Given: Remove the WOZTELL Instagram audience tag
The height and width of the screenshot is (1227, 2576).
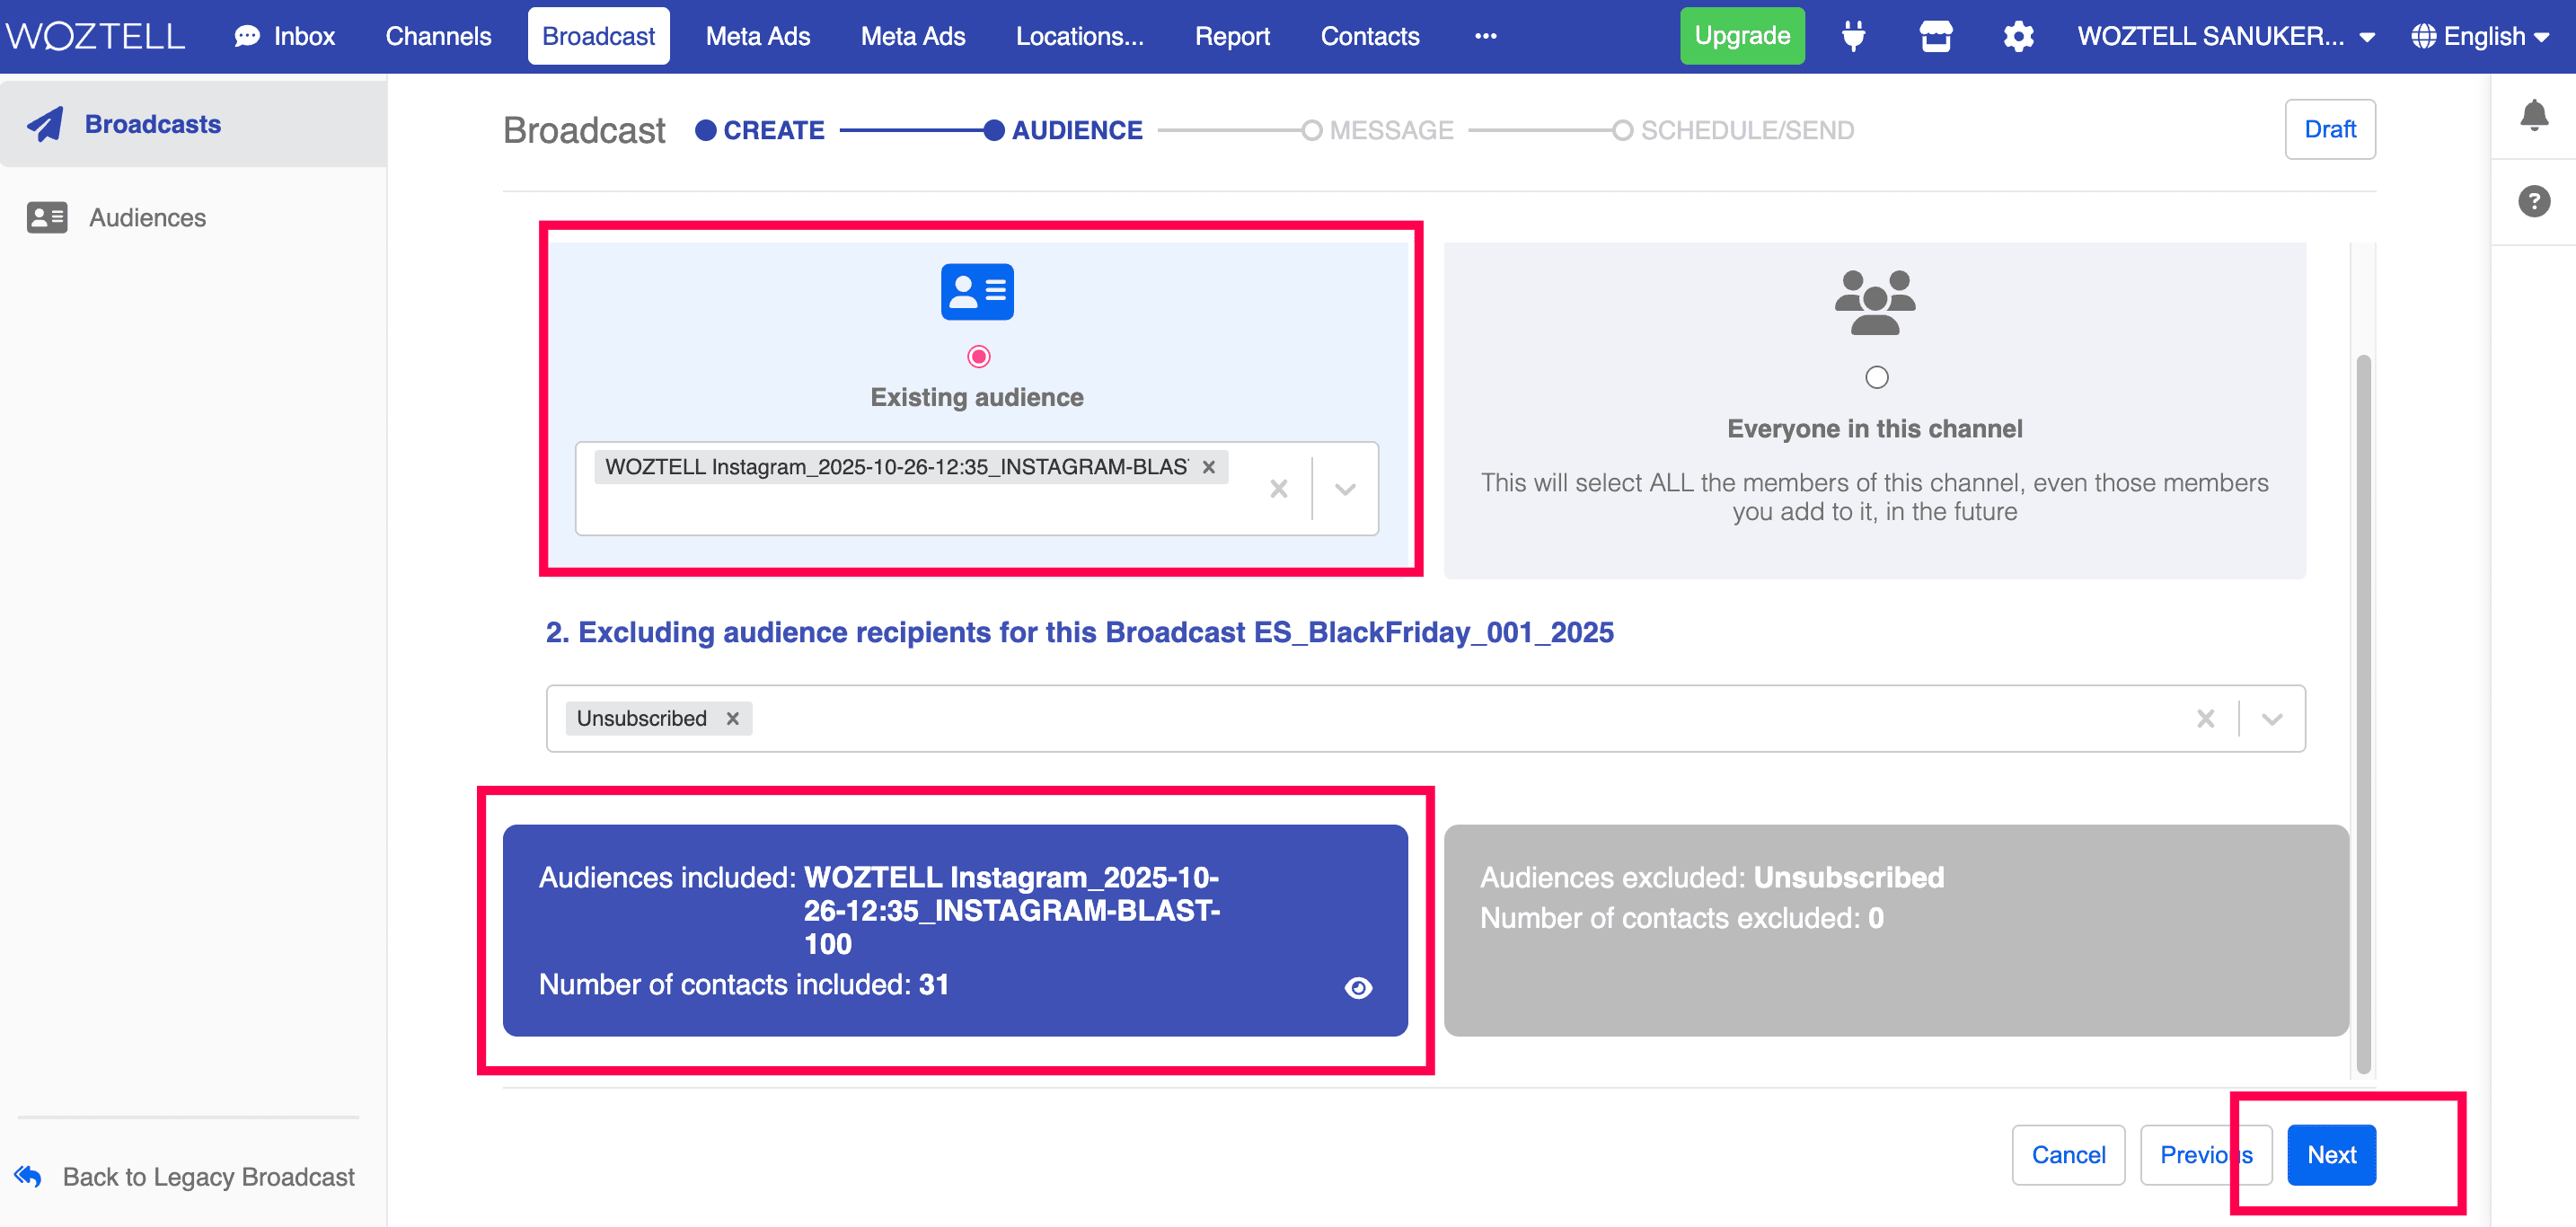Looking at the screenshot, I should tap(1208, 467).
